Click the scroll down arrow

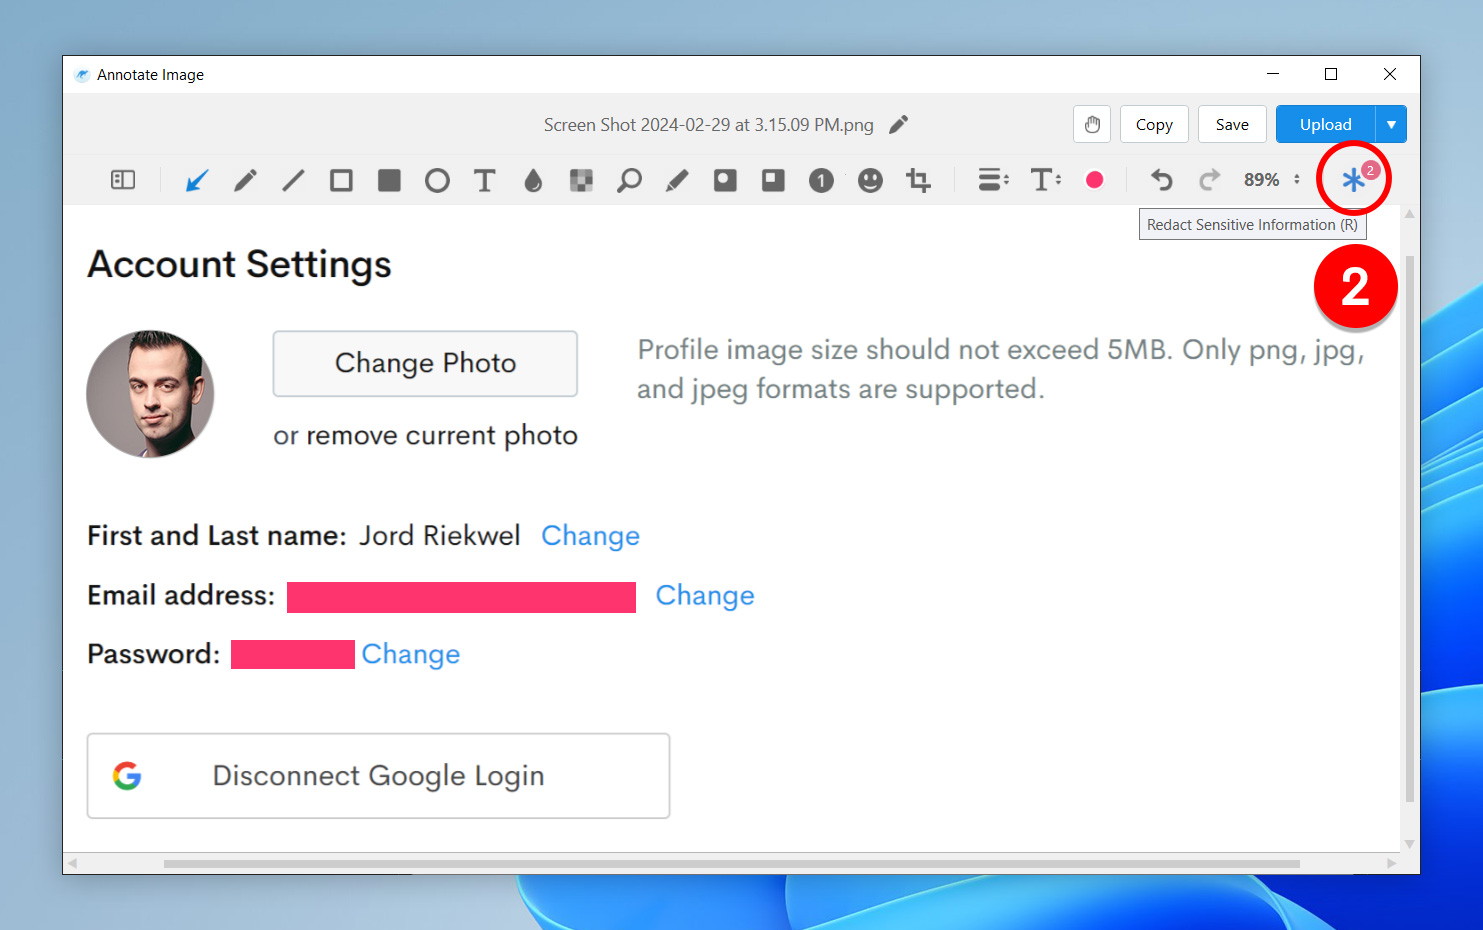pos(1410,844)
